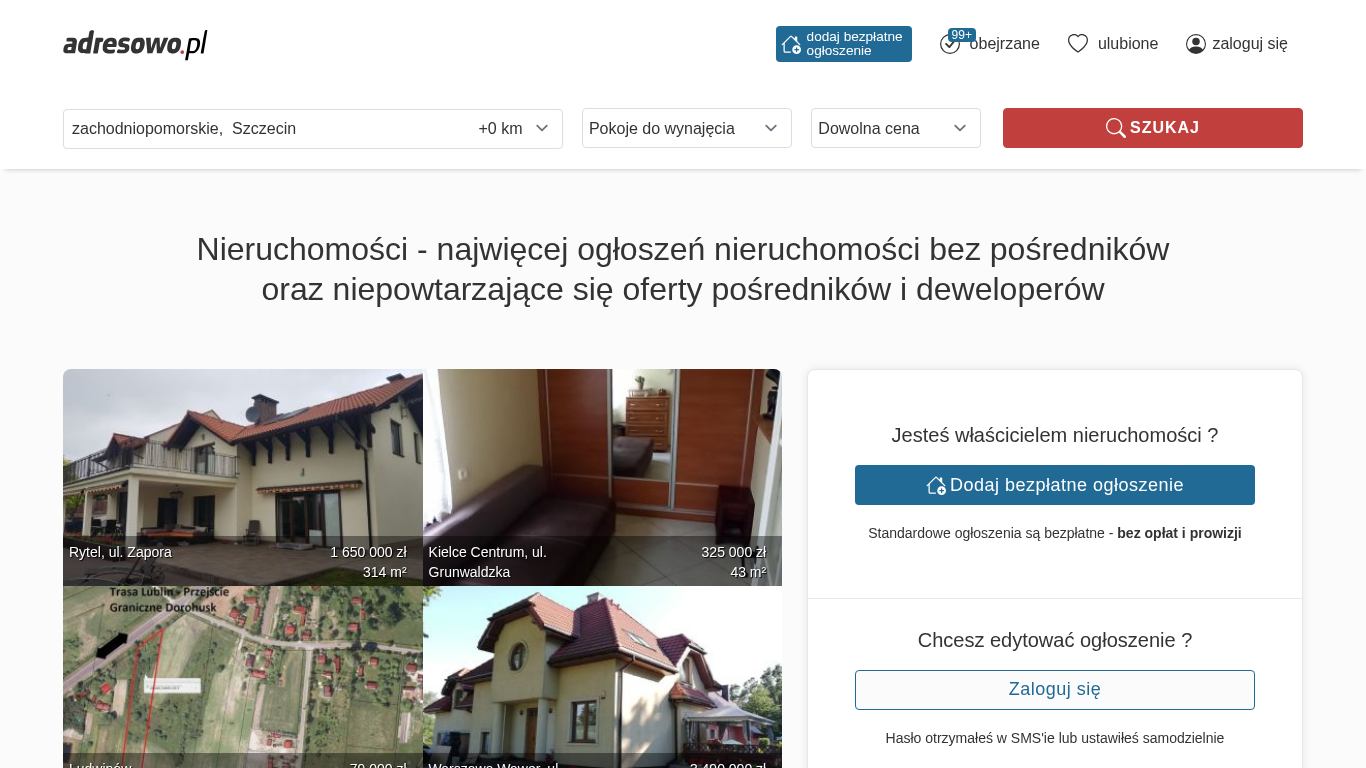Open the Dowolna cena price dropdown

point(896,128)
